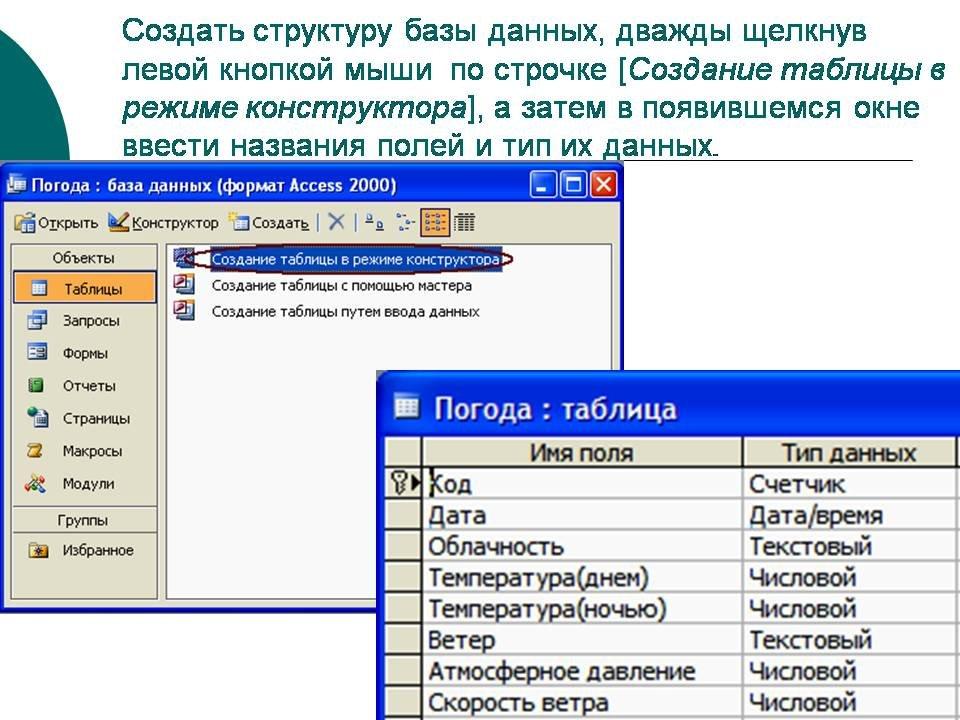Collapse the Объекты group header
The height and width of the screenshot is (720, 960).
coord(84,258)
